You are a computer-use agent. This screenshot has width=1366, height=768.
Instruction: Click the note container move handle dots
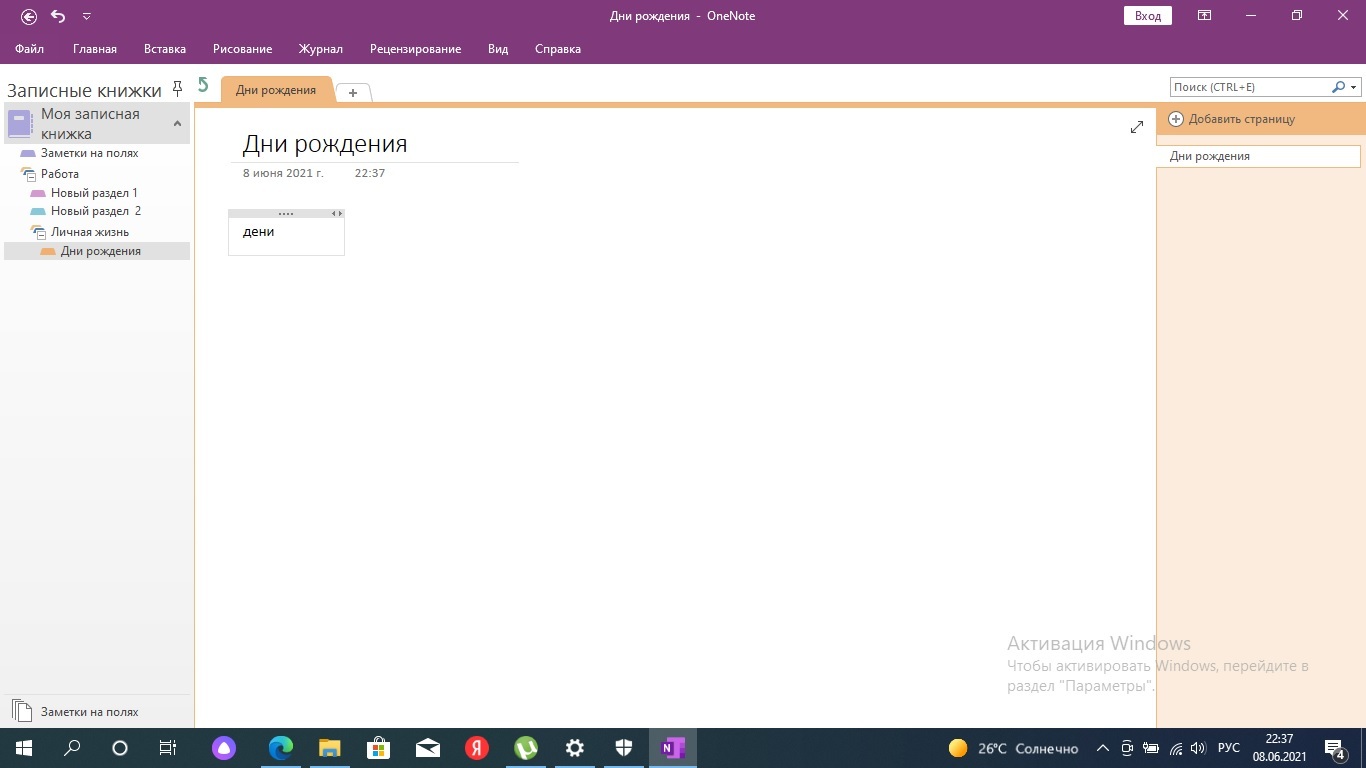coord(286,214)
